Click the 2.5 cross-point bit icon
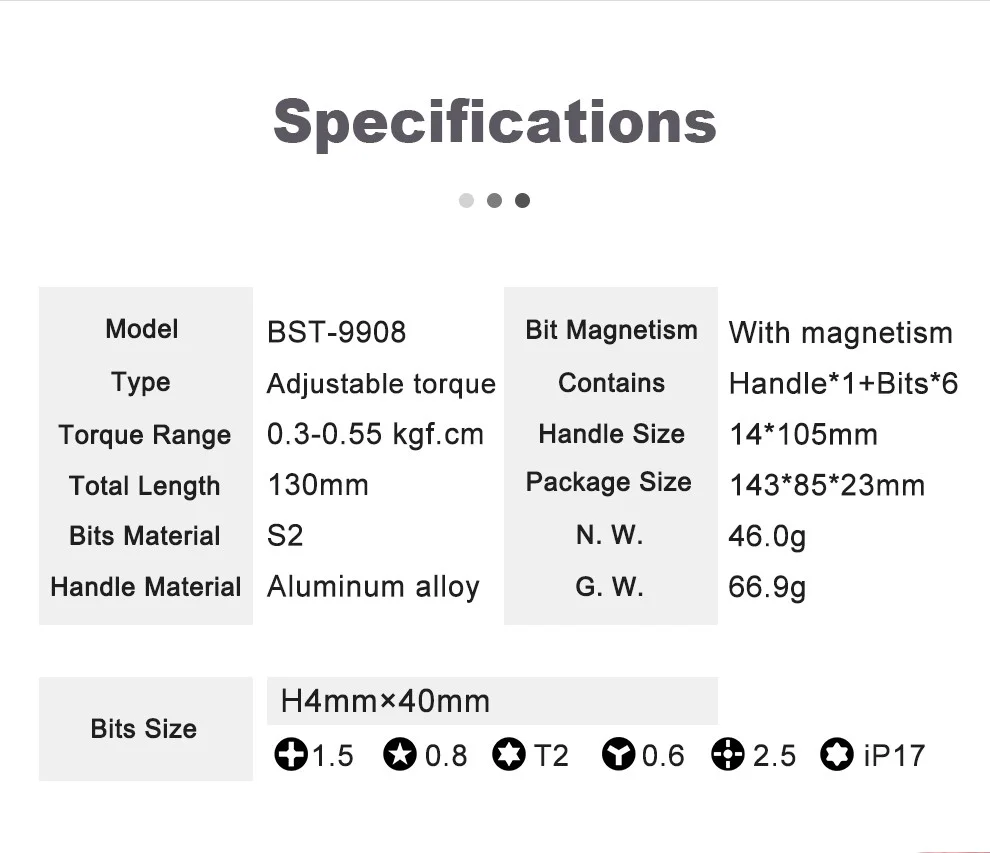 (728, 755)
